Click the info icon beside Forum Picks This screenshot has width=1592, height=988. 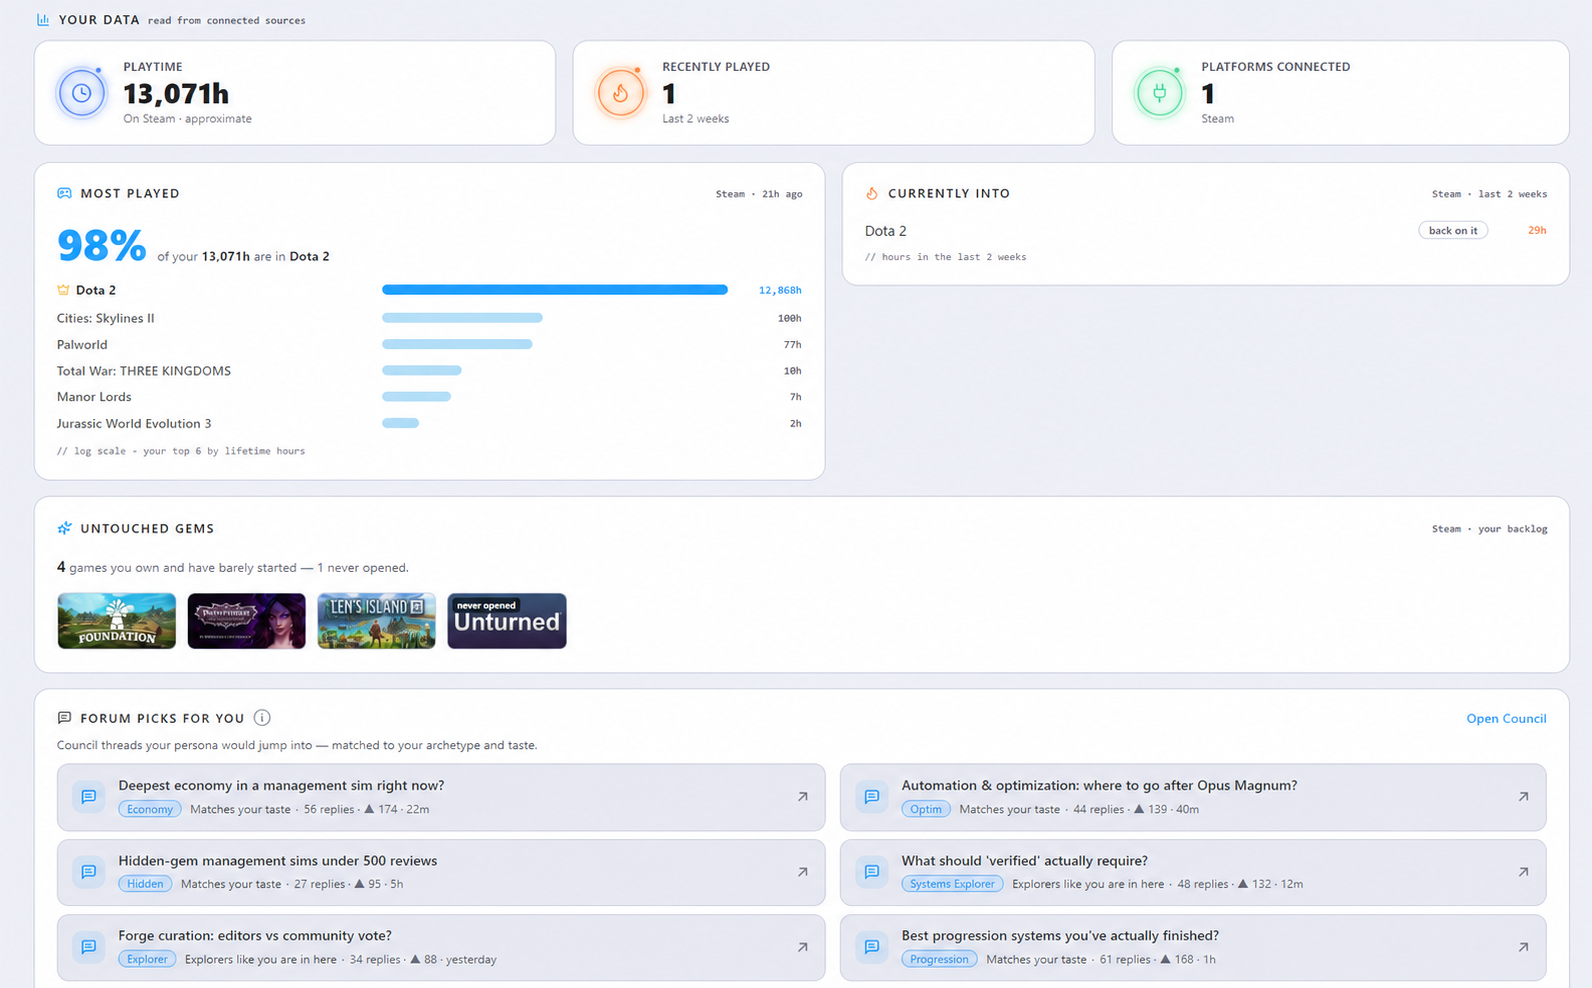[262, 718]
